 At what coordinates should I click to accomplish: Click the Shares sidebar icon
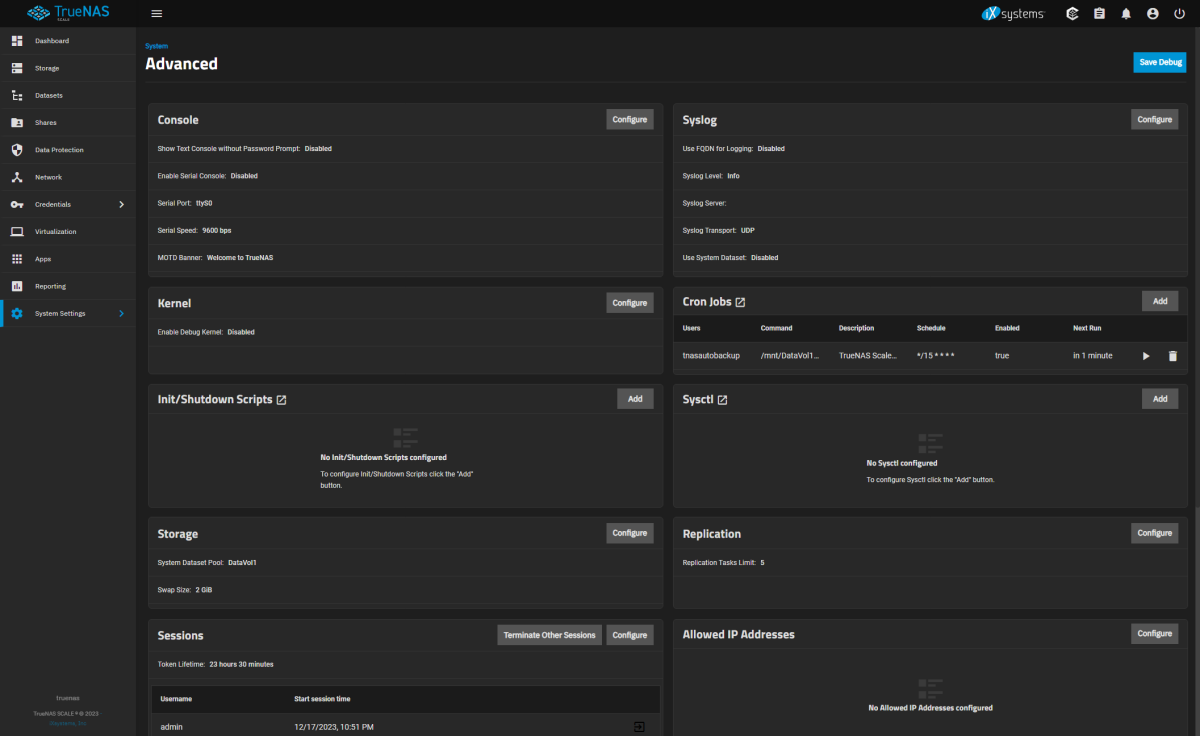(x=17, y=122)
